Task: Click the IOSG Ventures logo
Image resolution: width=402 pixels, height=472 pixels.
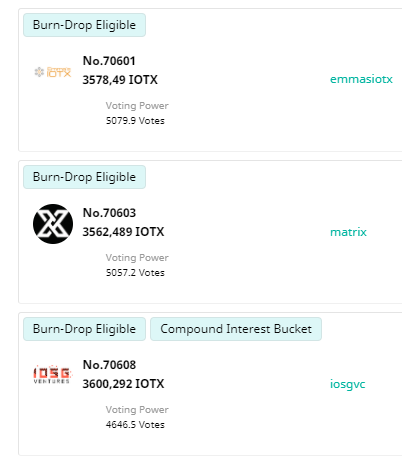Action: 52,374
